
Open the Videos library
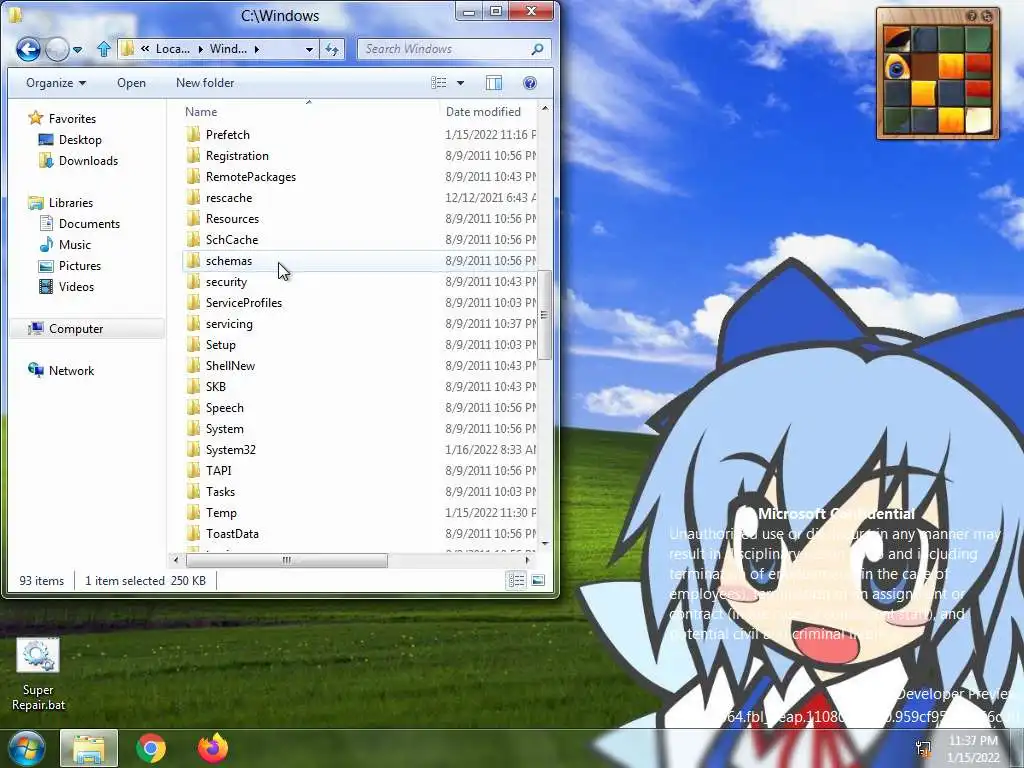point(66,287)
